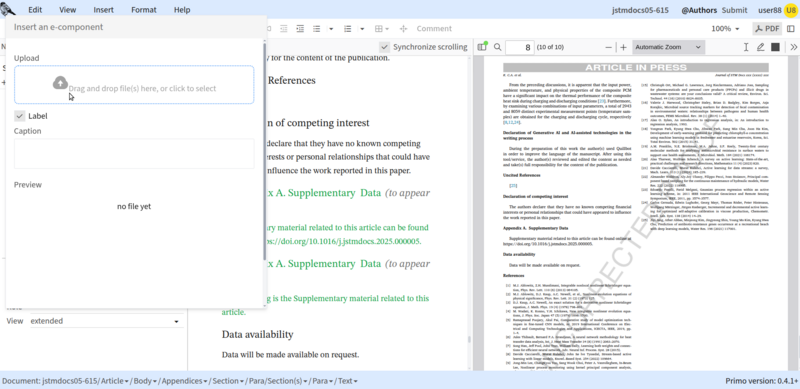The height and width of the screenshot is (389, 800).
Task: Toggle the PDF viewer sidebar icon
Action: click(482, 47)
